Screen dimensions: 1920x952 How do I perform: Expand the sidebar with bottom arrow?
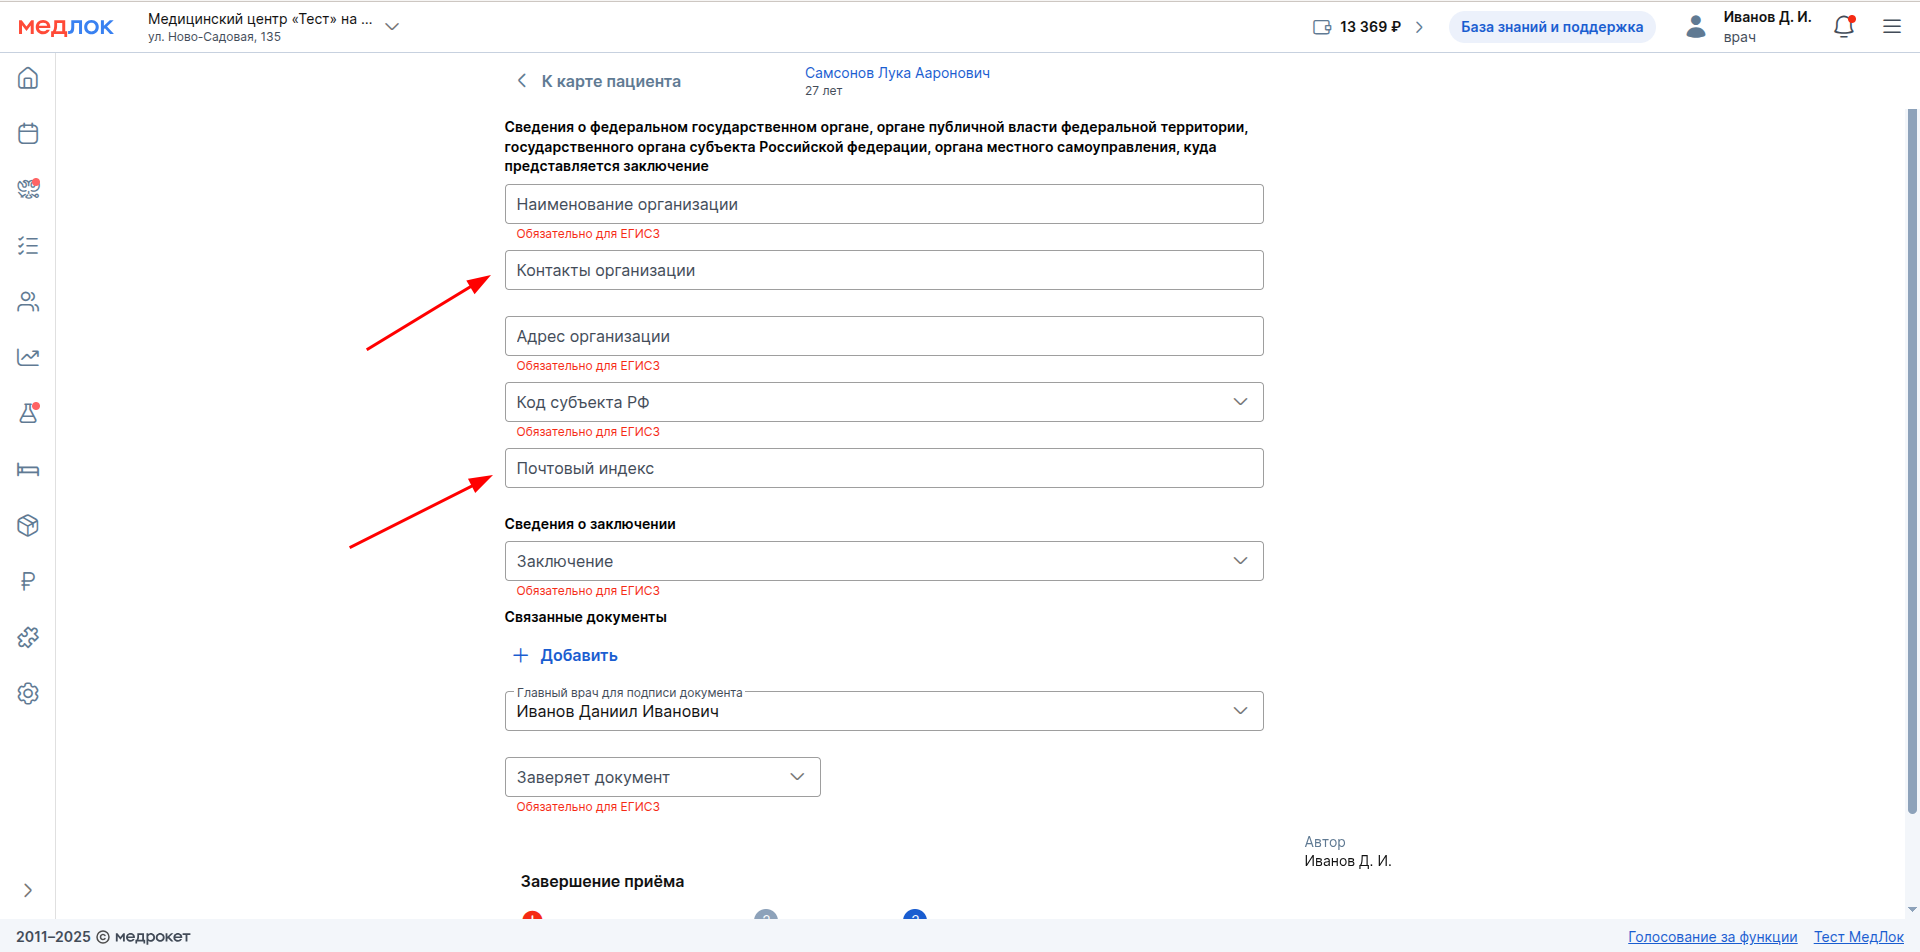coord(28,890)
